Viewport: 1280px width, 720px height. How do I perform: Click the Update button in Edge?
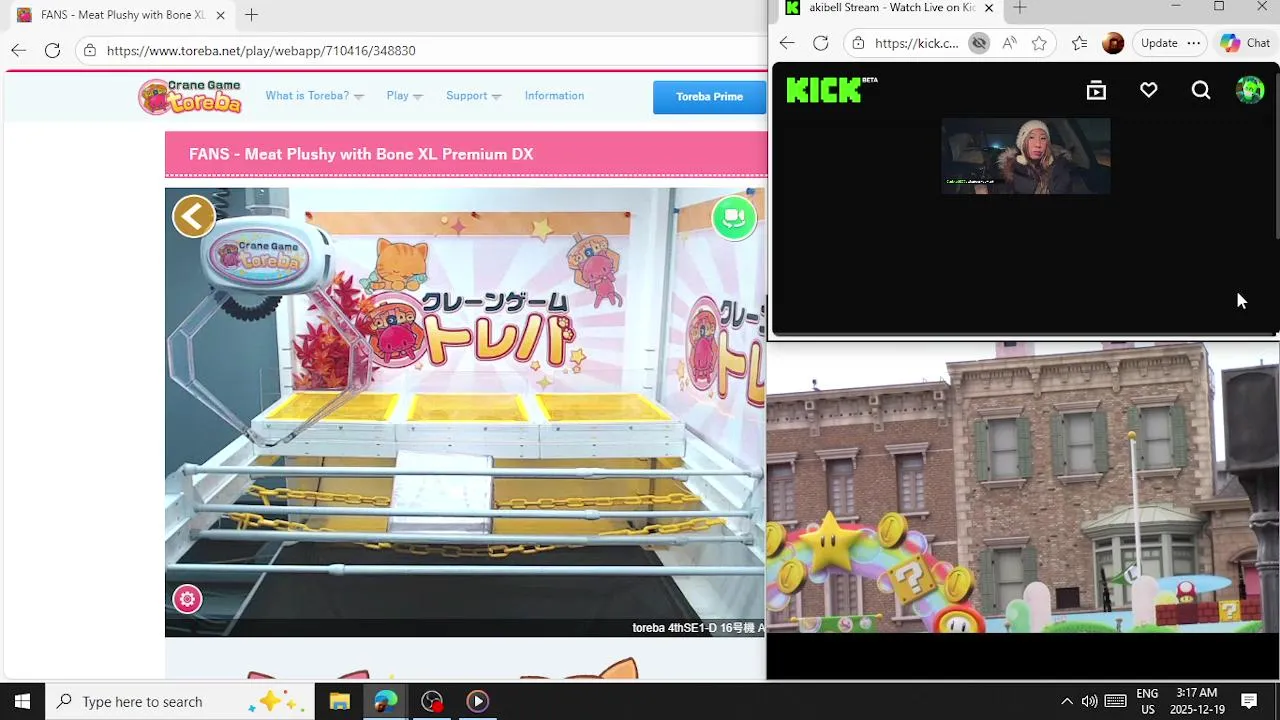pos(1159,43)
